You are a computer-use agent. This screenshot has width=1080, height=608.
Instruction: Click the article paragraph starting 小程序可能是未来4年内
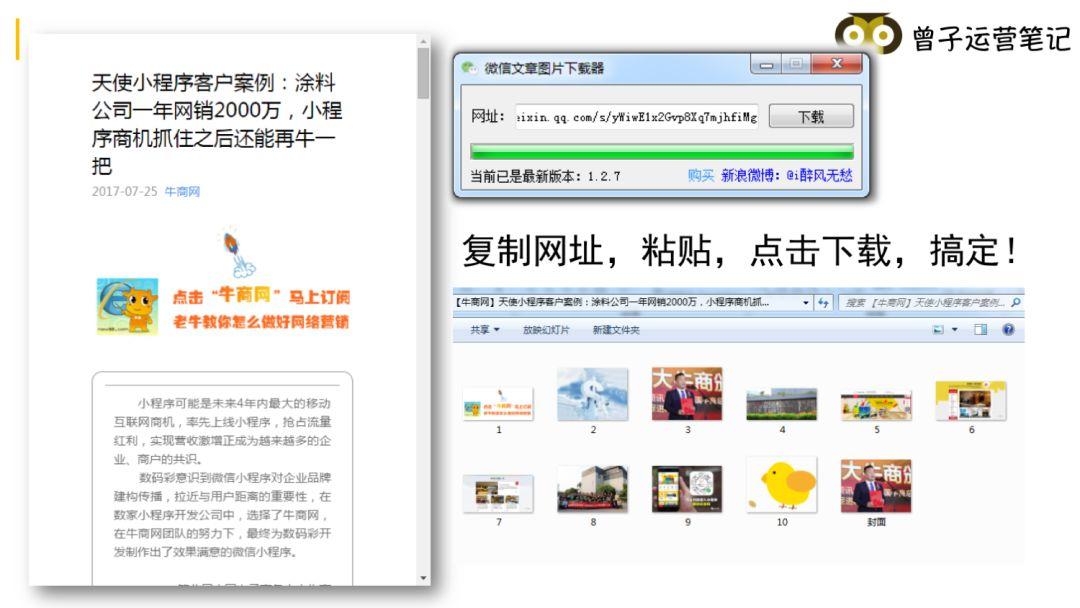[x=222, y=431]
